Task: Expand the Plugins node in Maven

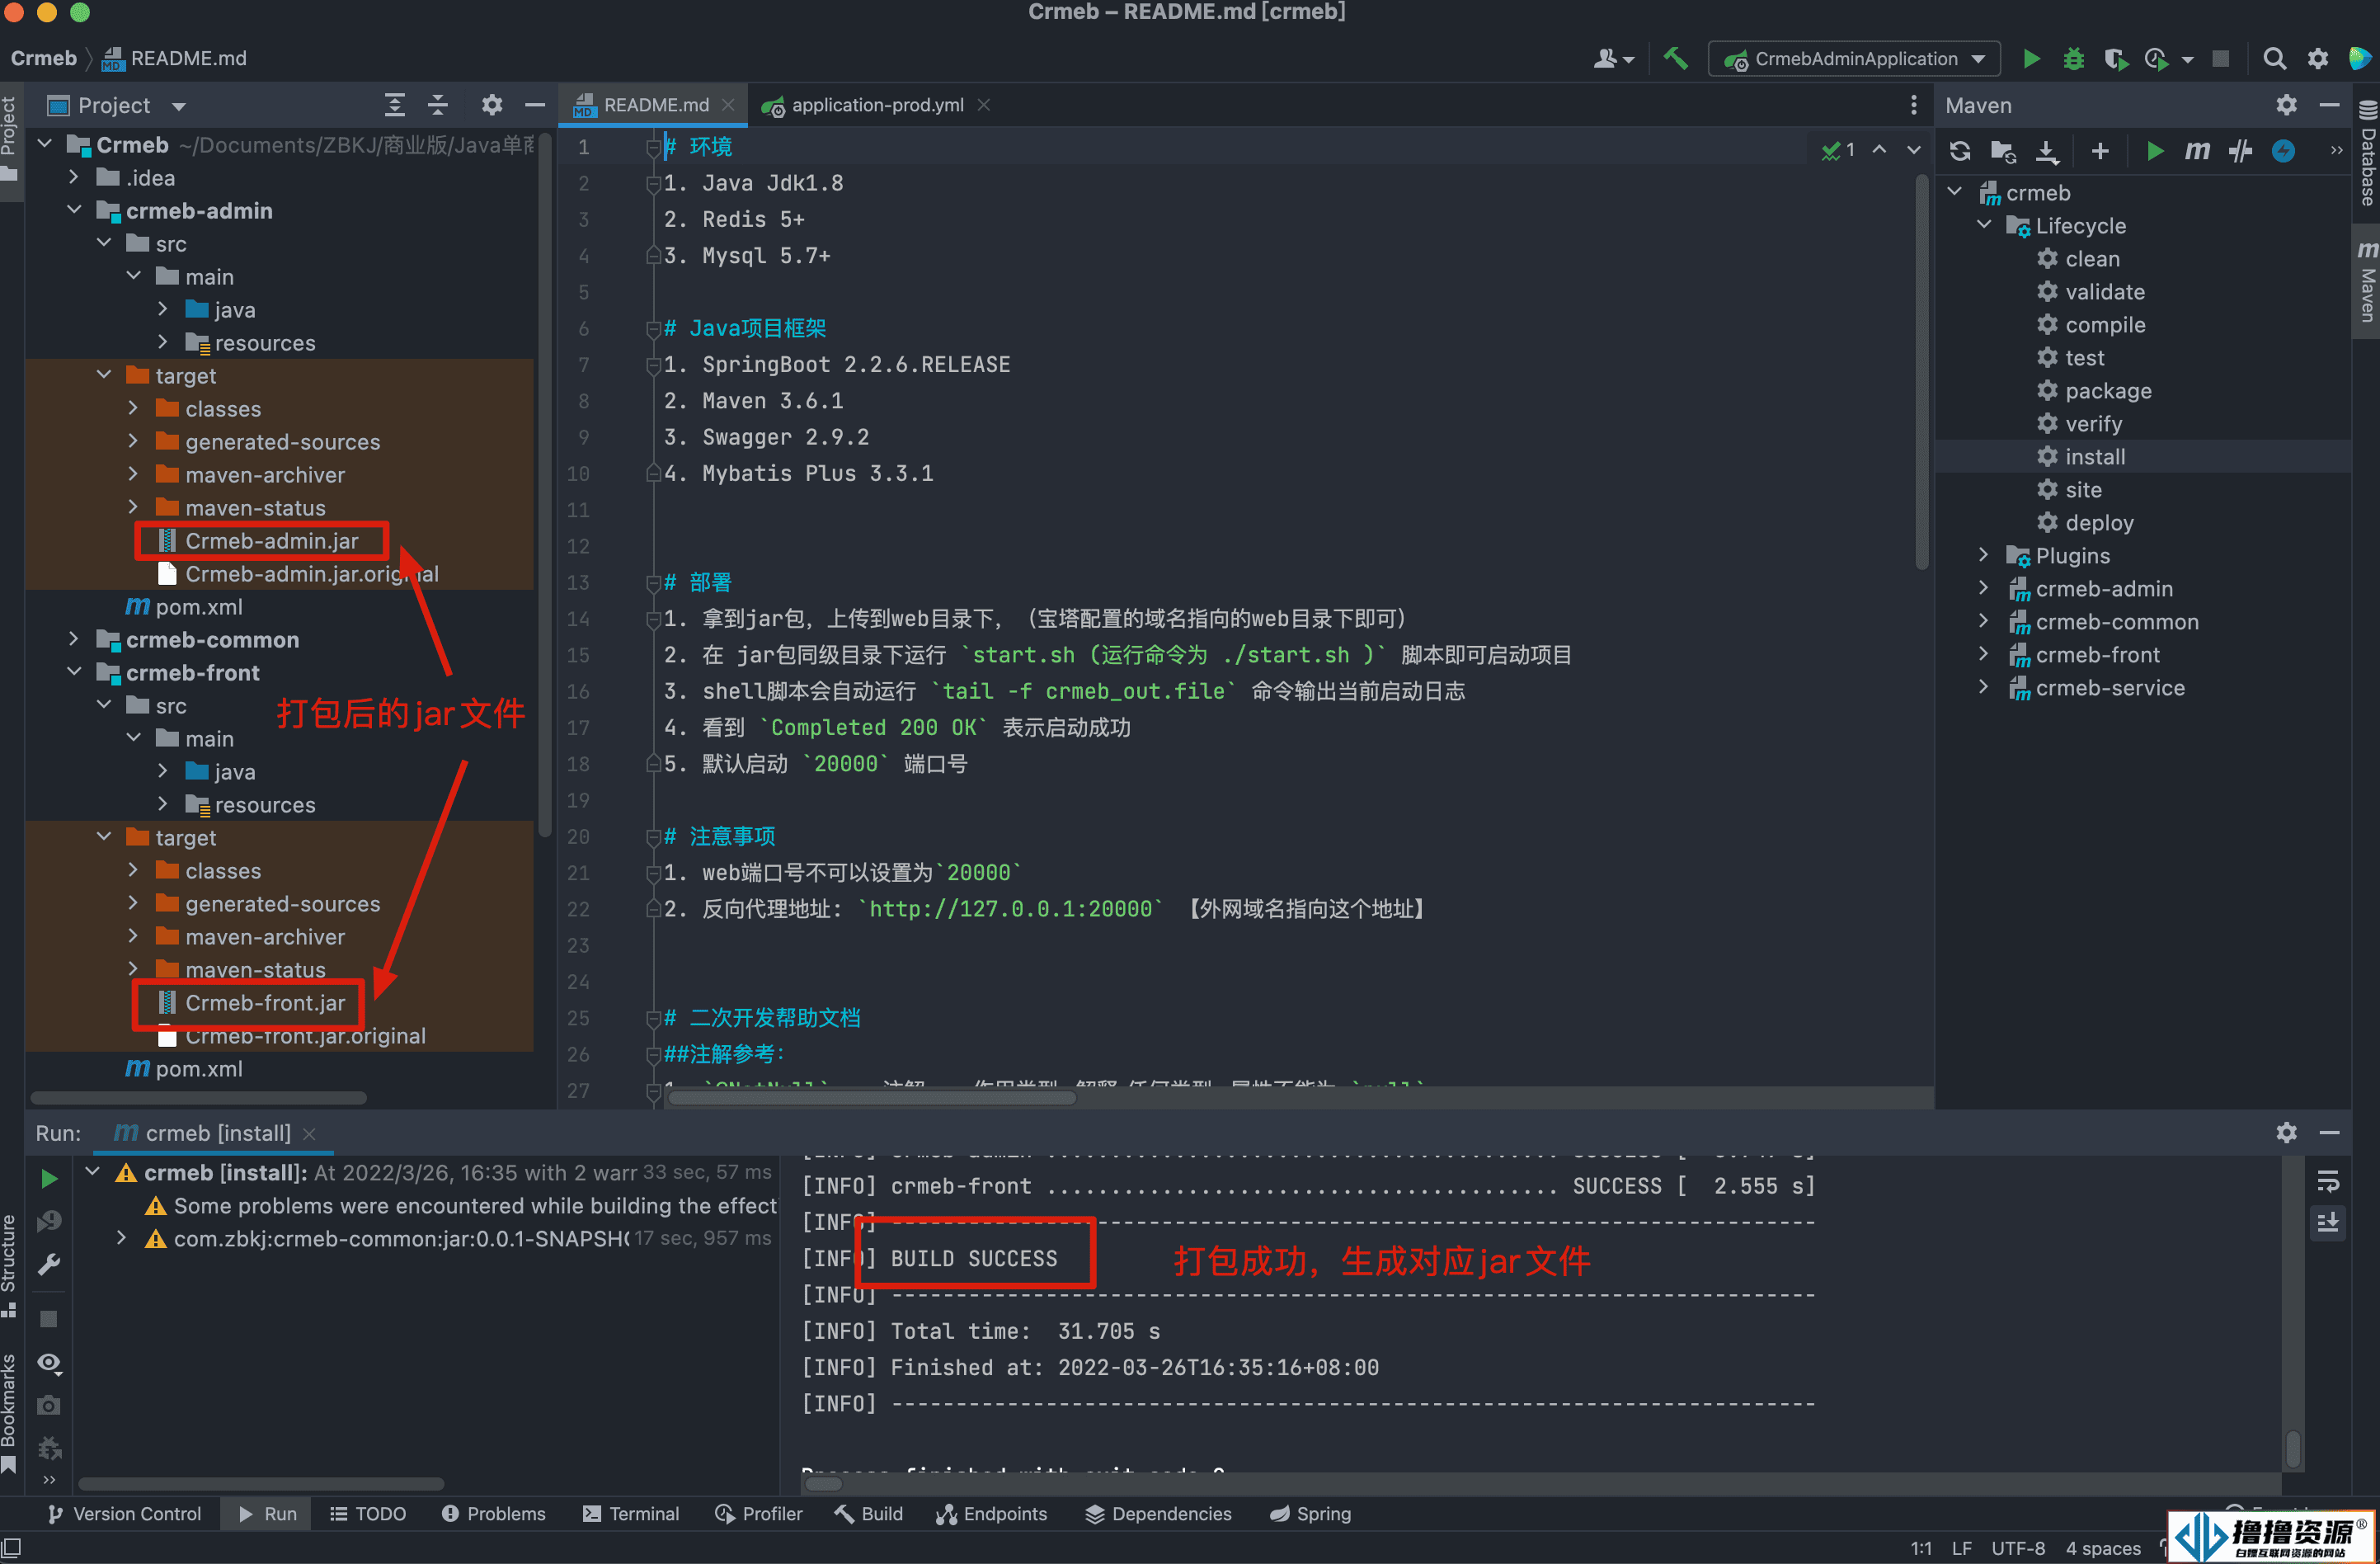Action: point(1984,555)
